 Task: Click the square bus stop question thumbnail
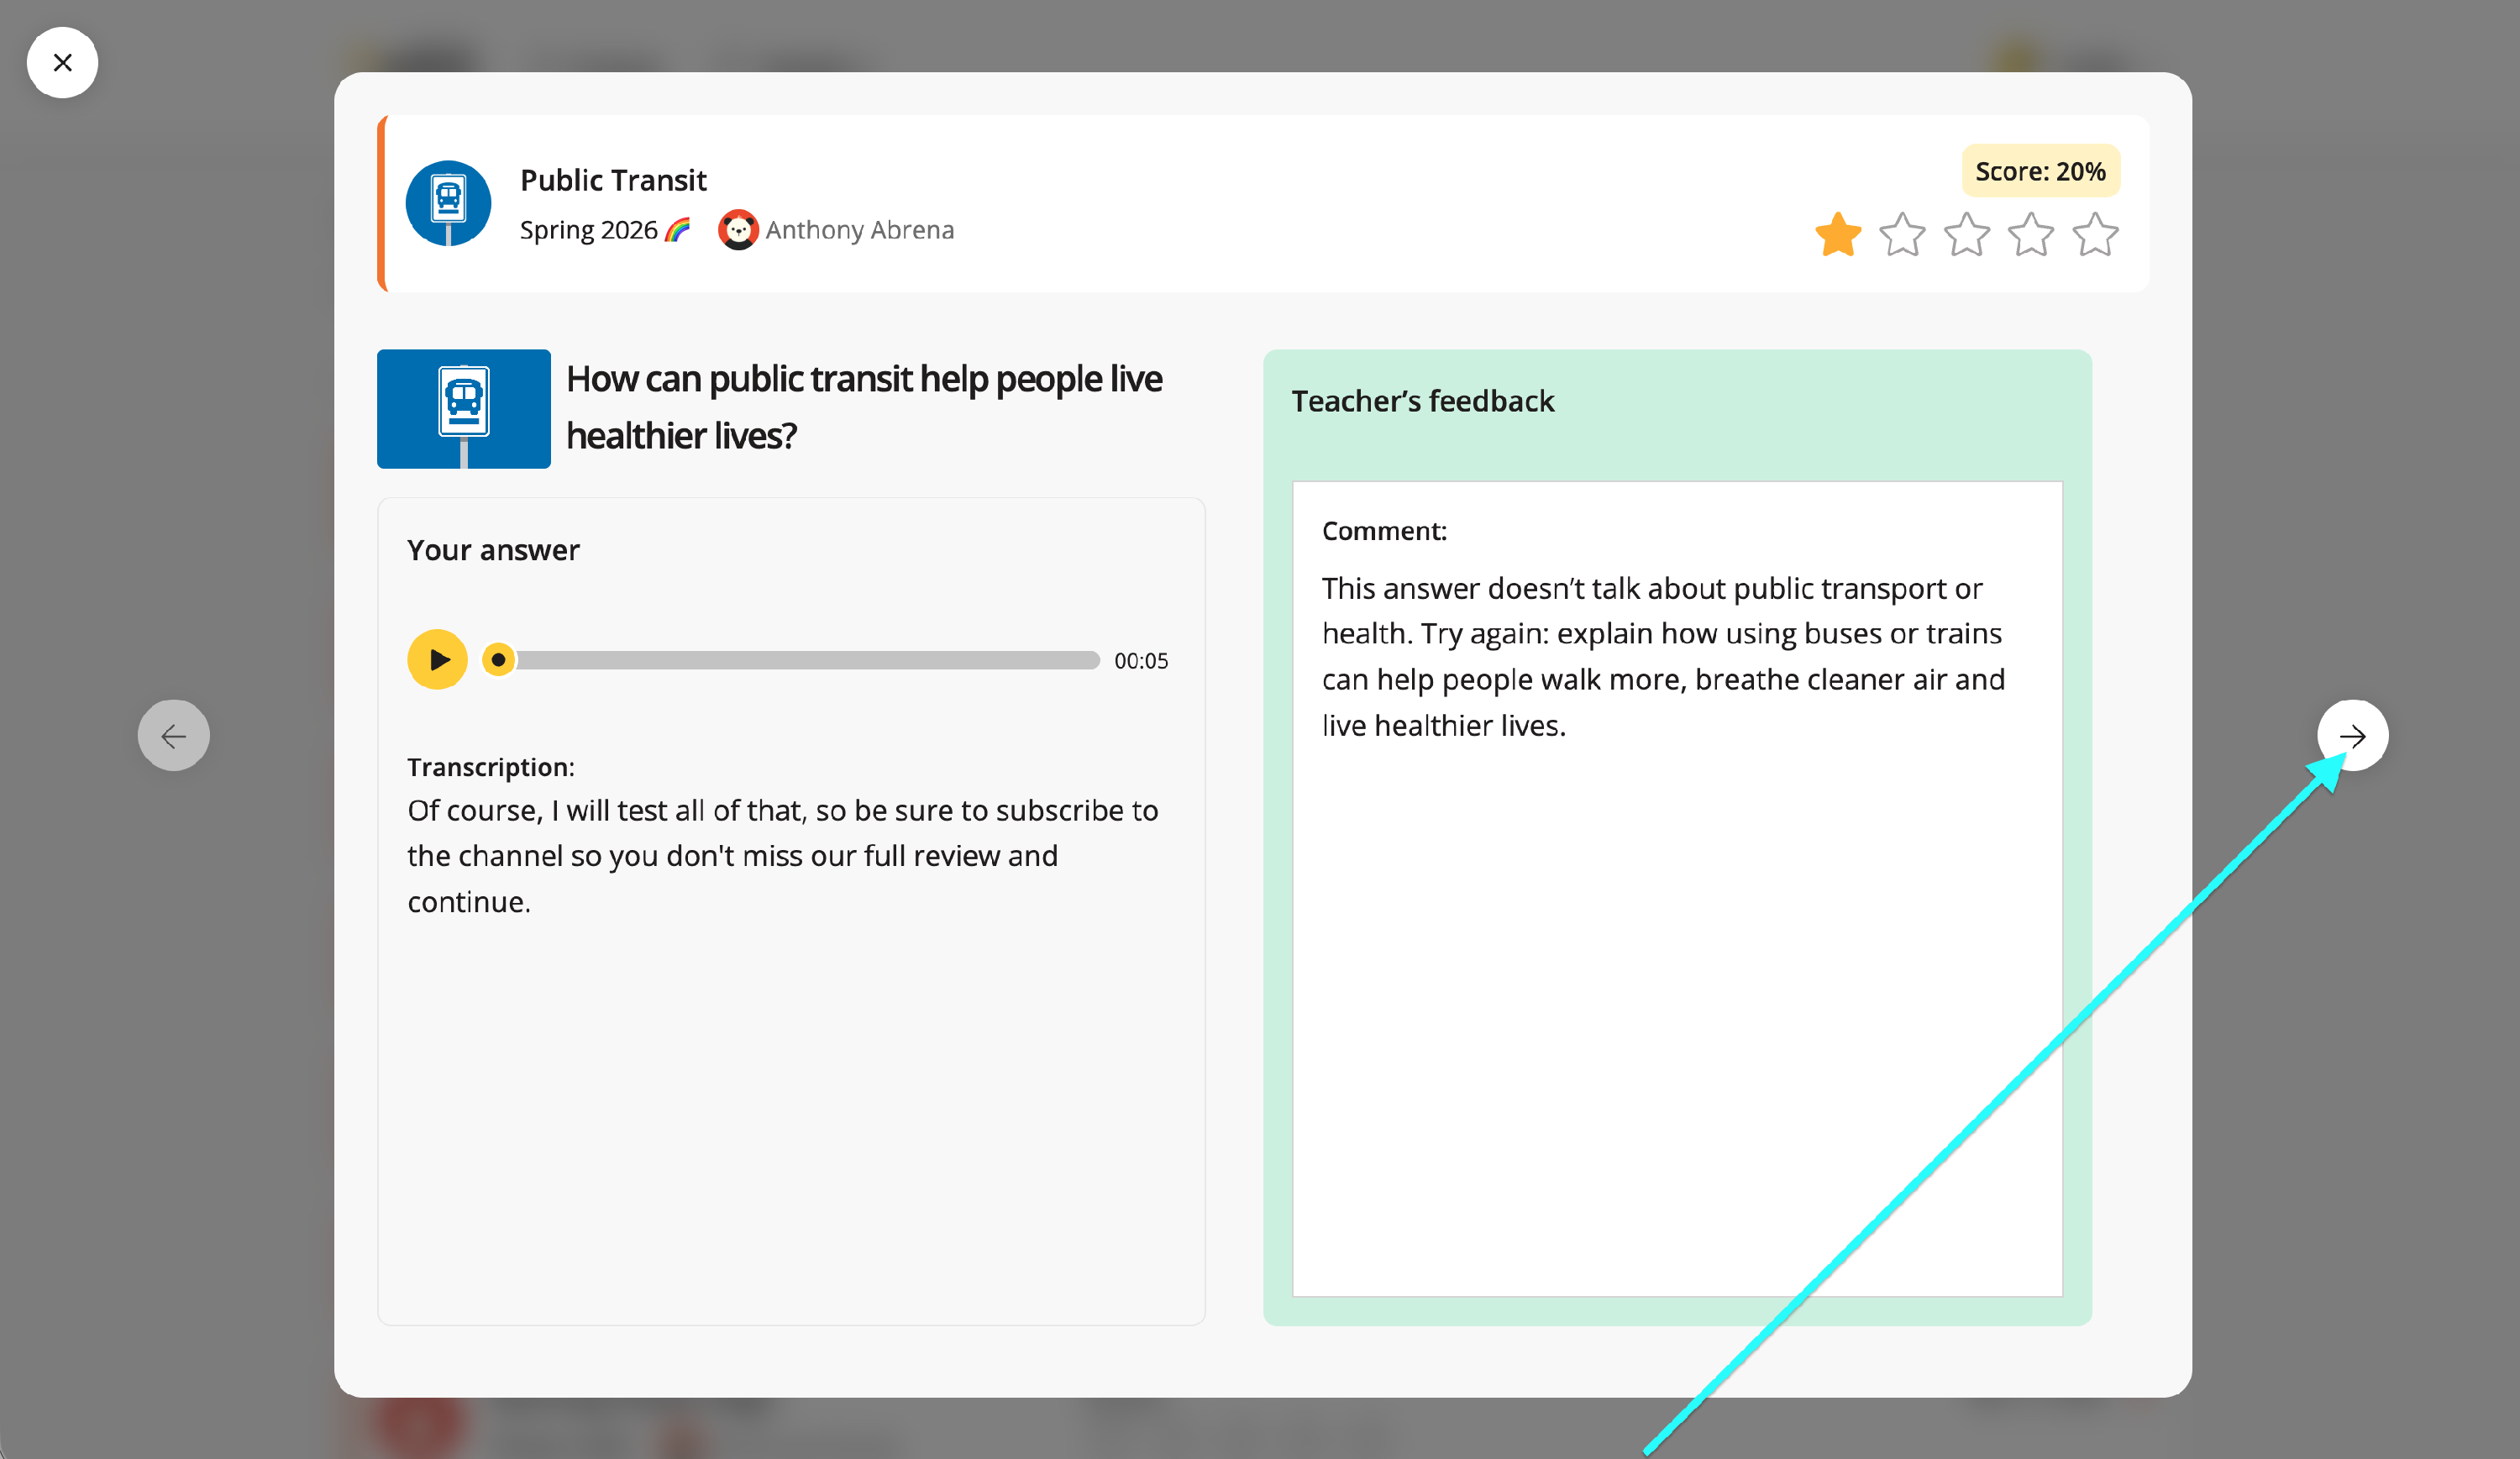(x=463, y=408)
